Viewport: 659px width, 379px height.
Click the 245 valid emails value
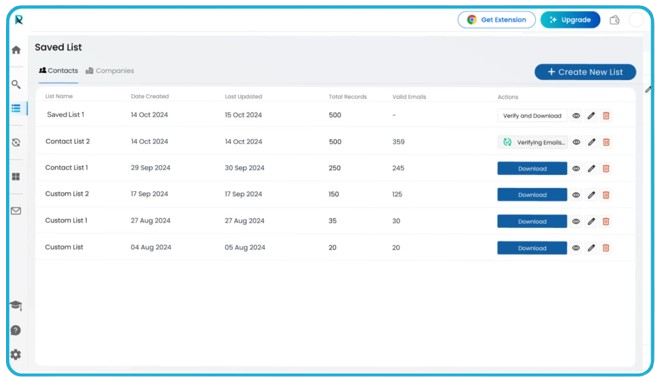[x=398, y=168]
